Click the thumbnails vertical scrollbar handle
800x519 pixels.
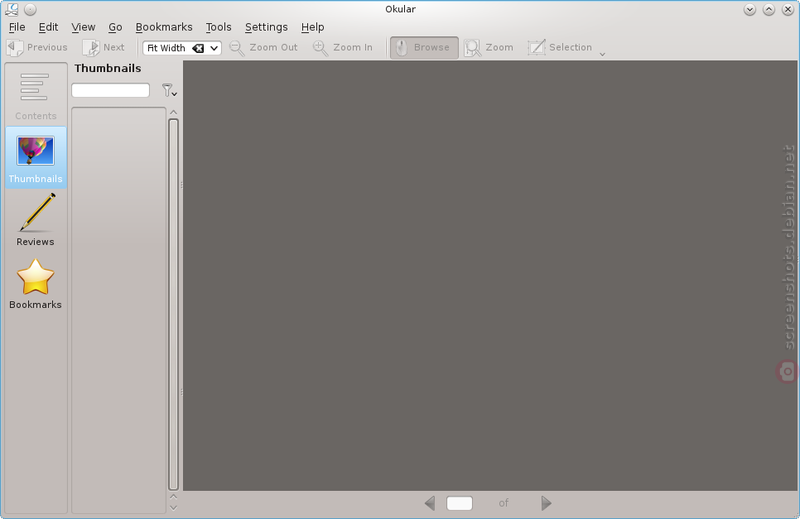point(173,304)
